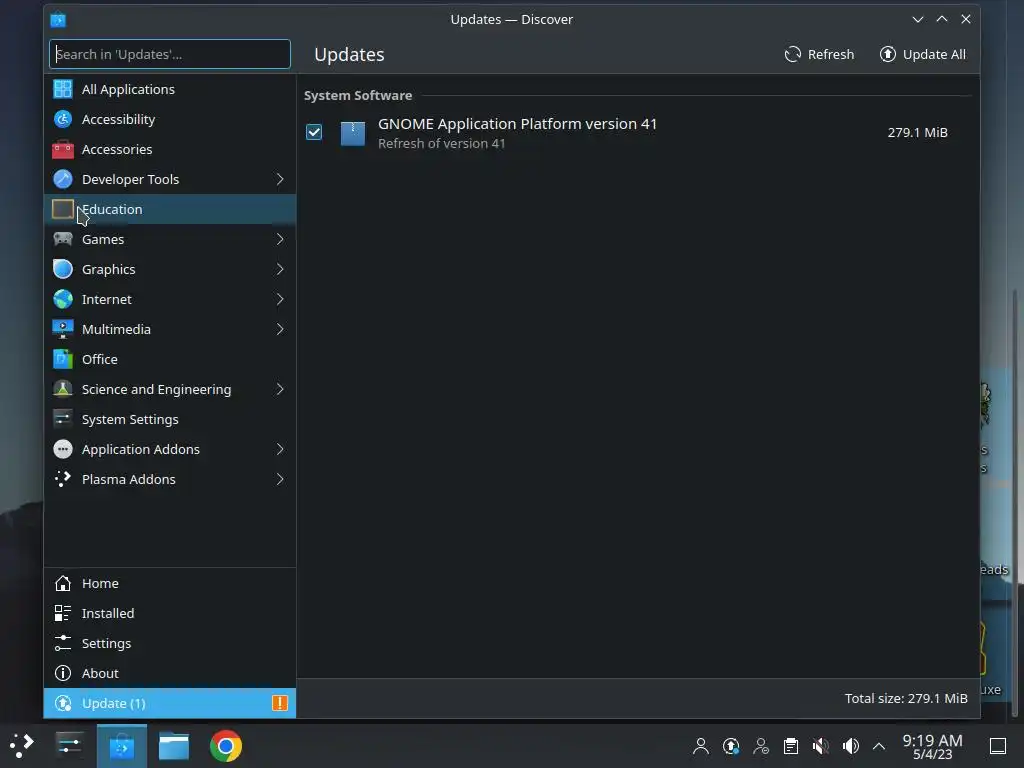Click the Discover icon in the taskbar
This screenshot has height=768, width=1024.
(x=121, y=746)
